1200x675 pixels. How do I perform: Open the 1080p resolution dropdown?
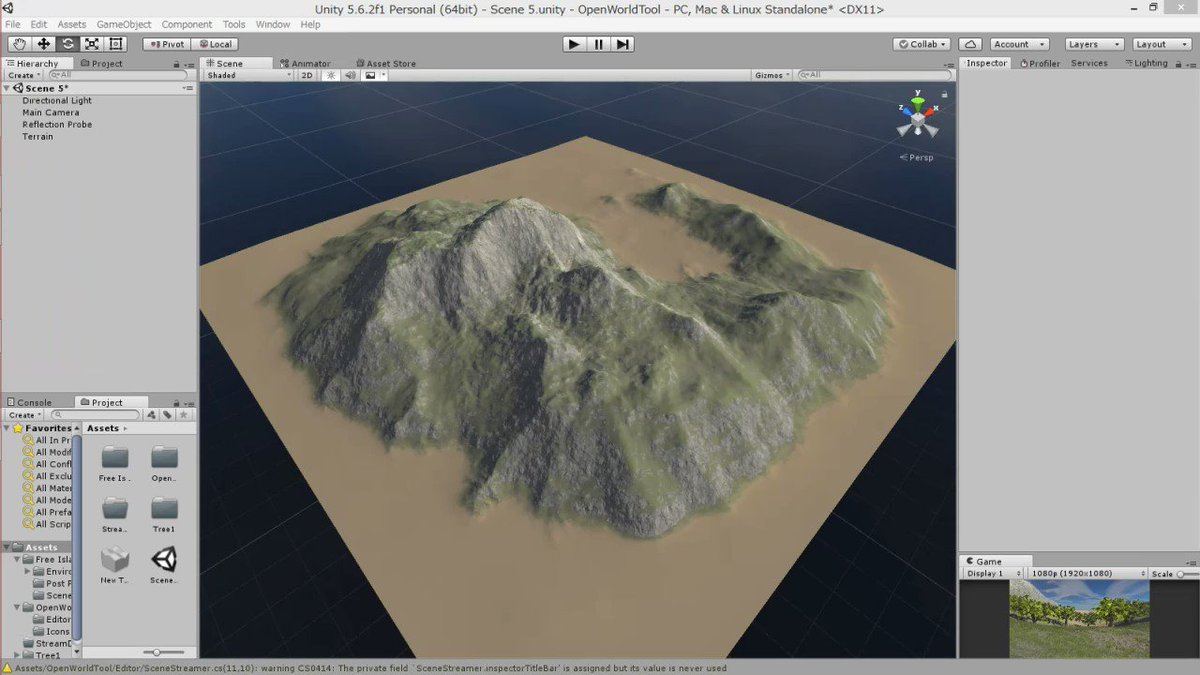(1086, 574)
